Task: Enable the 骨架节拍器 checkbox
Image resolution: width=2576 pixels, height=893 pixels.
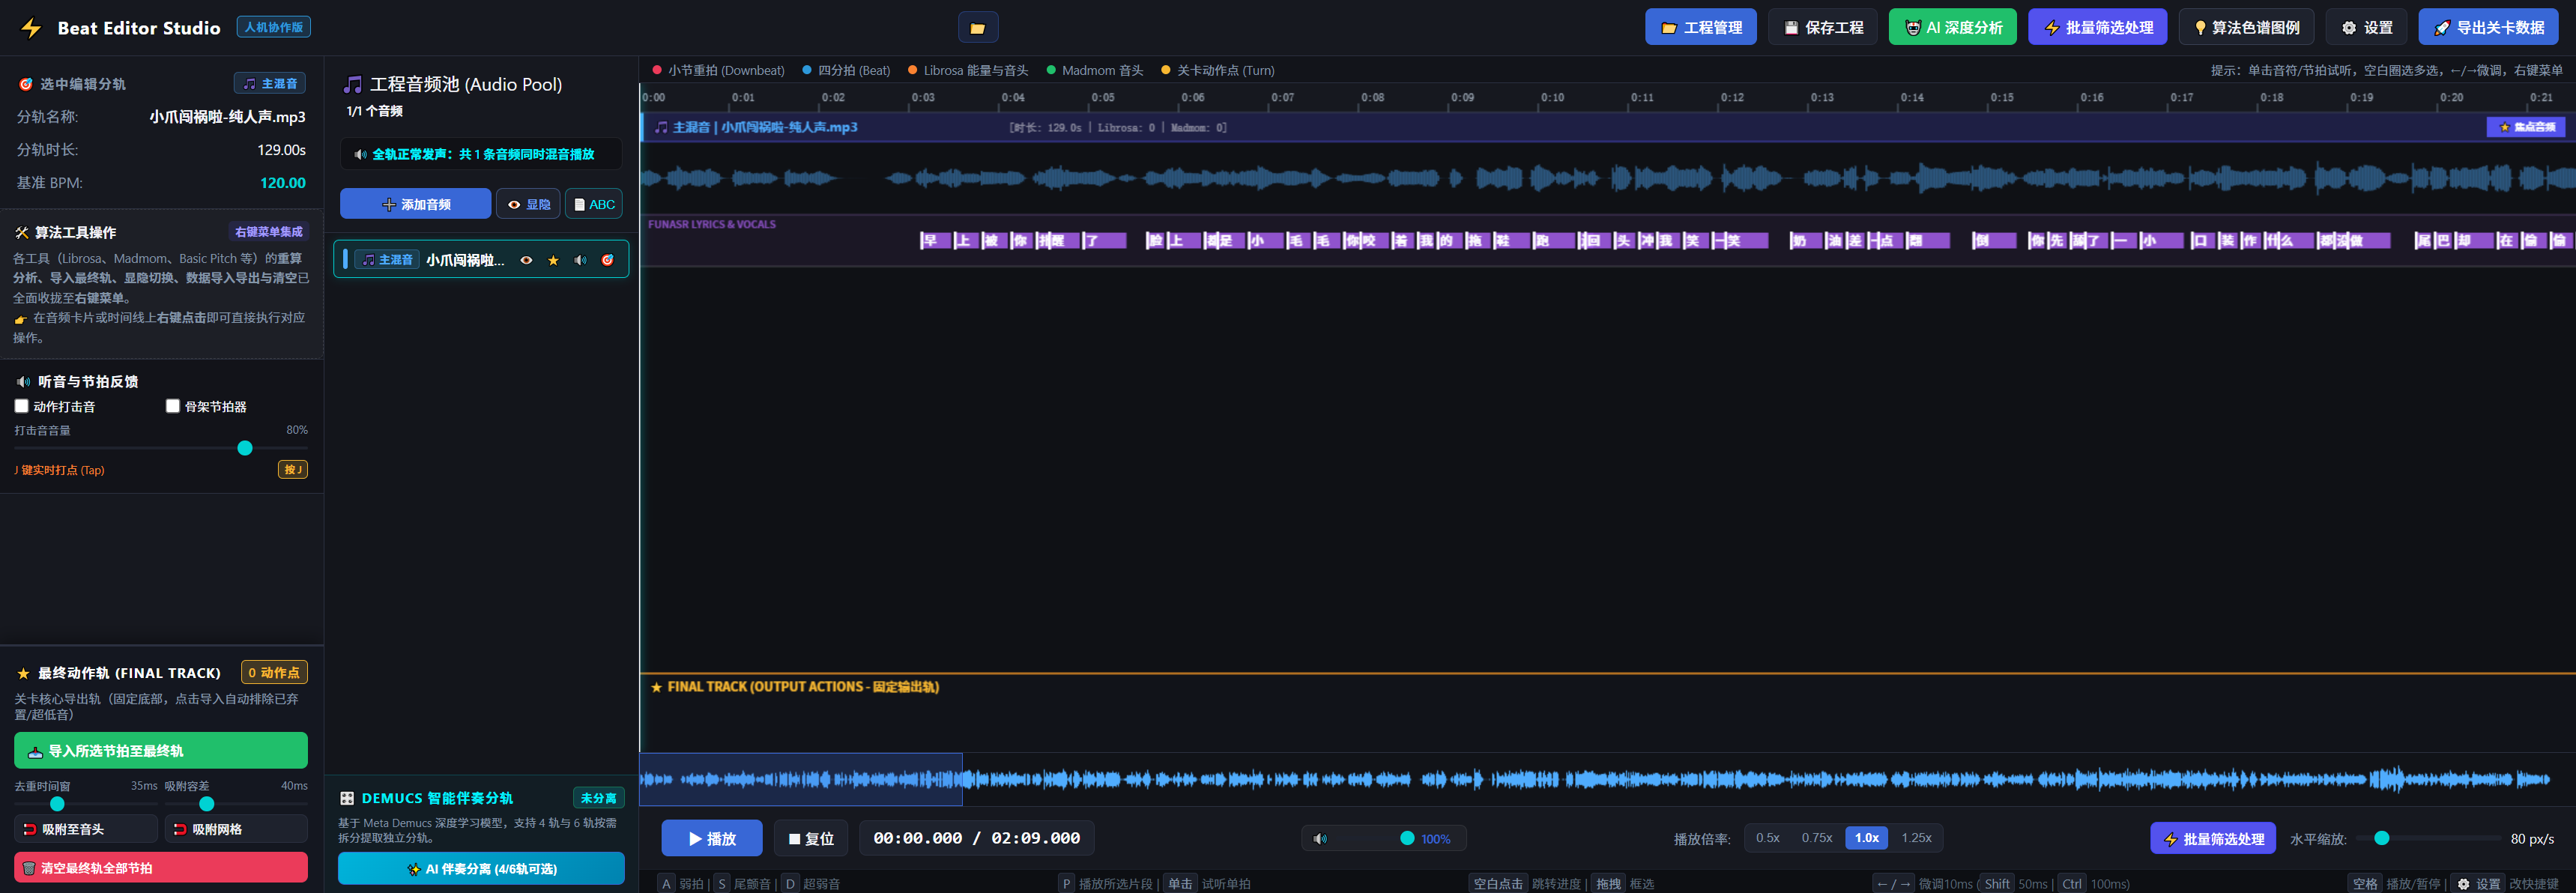Action: (x=172, y=406)
